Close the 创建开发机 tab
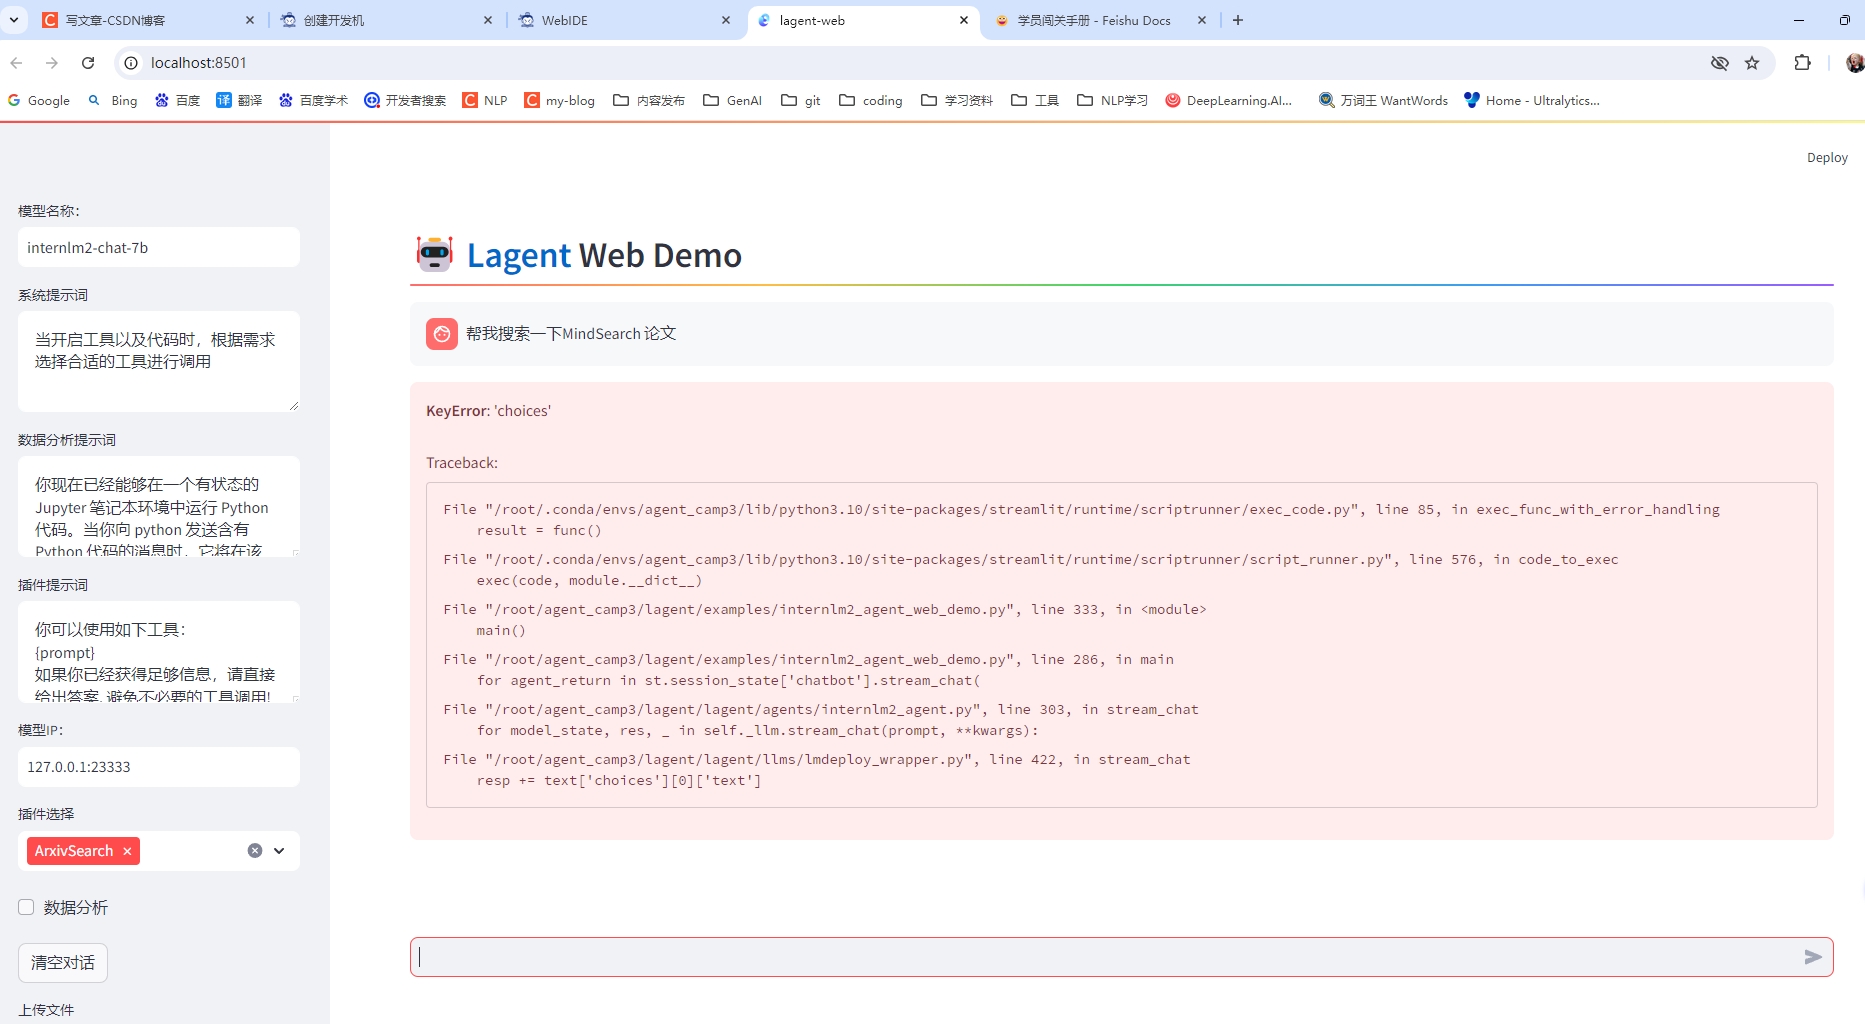This screenshot has height=1024, width=1865. [488, 20]
